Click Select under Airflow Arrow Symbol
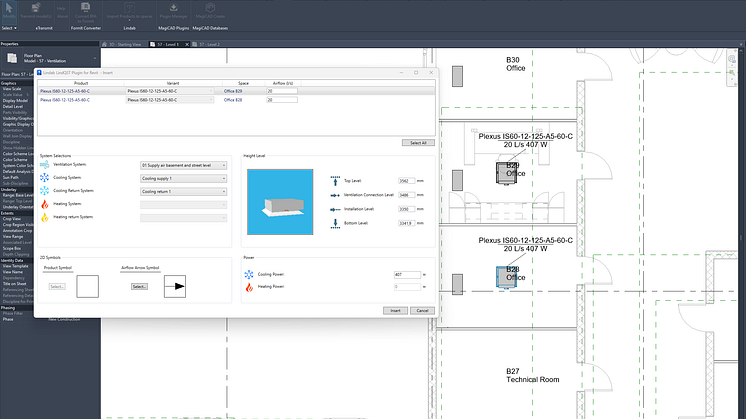Viewport: 746px width, 419px height. (139, 287)
